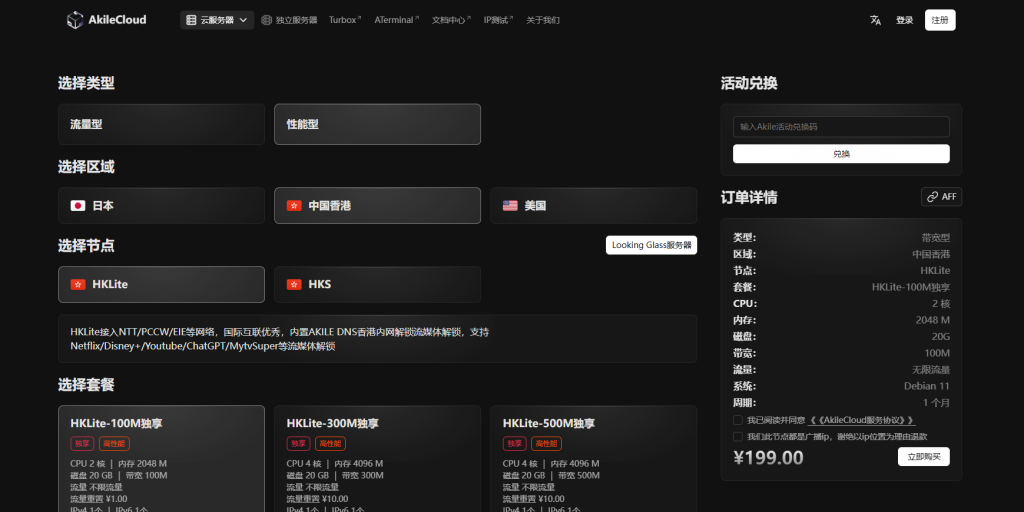The image size is (1024, 512).
Task: Click the Japan flag icon
Action: (78, 206)
